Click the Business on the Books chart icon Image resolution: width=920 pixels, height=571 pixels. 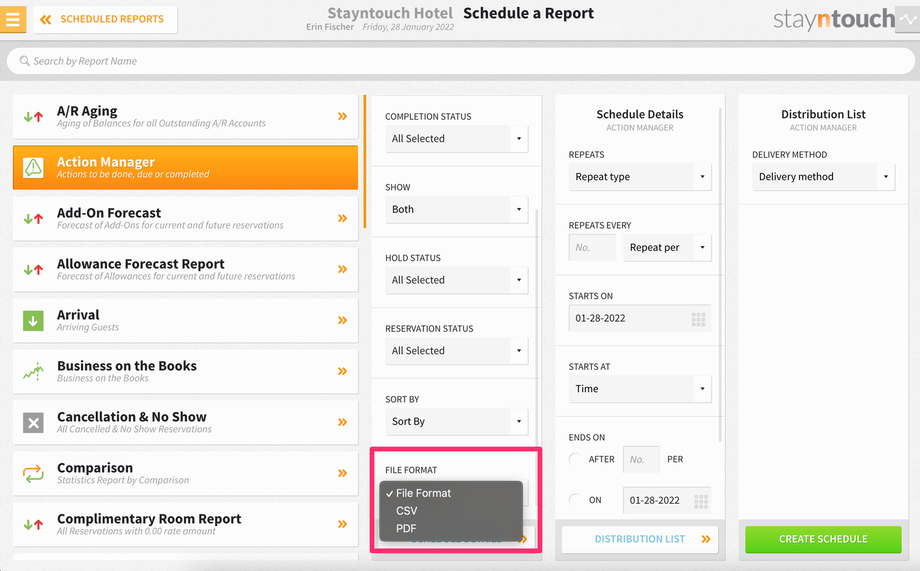point(33,371)
